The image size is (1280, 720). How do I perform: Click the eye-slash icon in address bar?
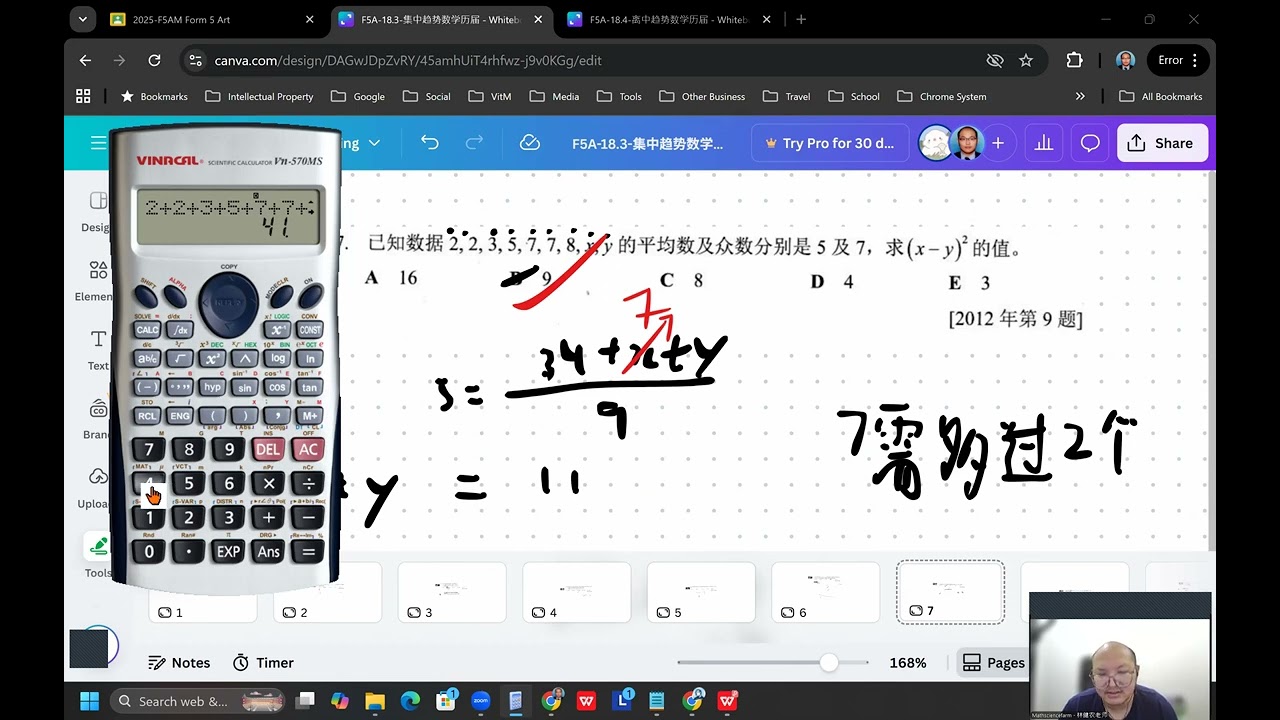click(x=995, y=60)
